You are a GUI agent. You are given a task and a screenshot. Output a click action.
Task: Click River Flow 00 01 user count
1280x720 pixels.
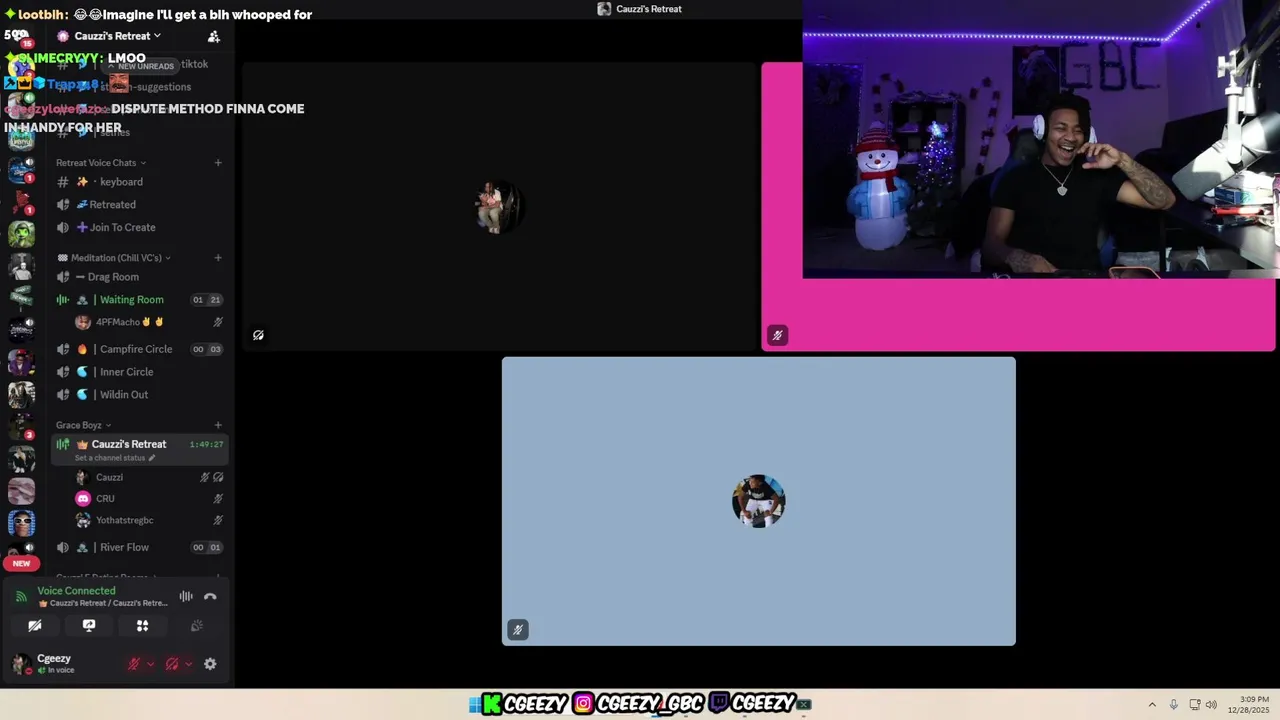207,548
